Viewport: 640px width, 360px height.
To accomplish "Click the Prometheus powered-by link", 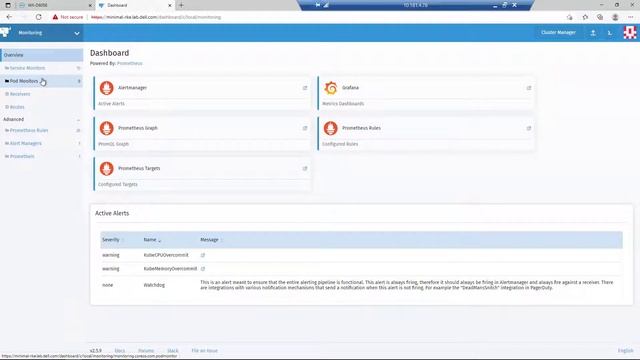I will click(x=129, y=63).
